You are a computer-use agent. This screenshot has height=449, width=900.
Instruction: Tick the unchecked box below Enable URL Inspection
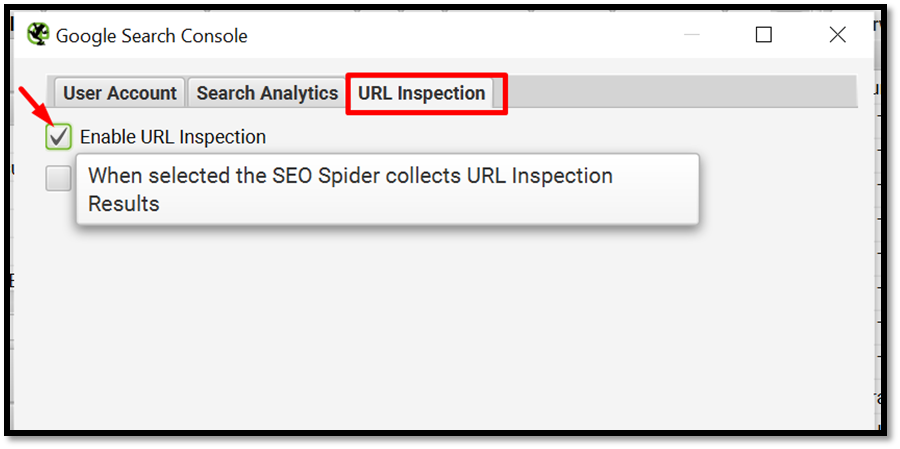tap(59, 179)
